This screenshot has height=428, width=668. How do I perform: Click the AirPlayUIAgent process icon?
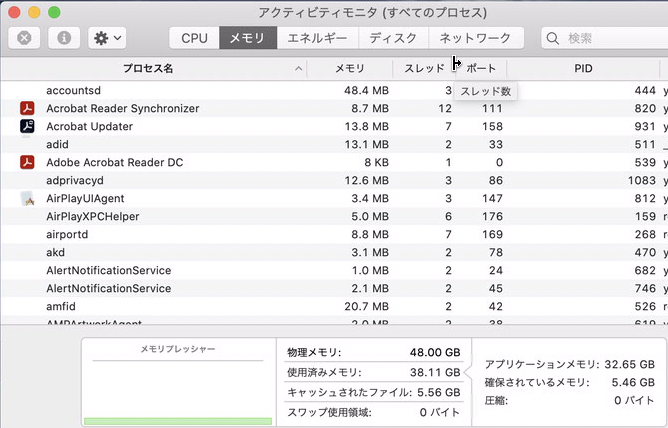27,198
